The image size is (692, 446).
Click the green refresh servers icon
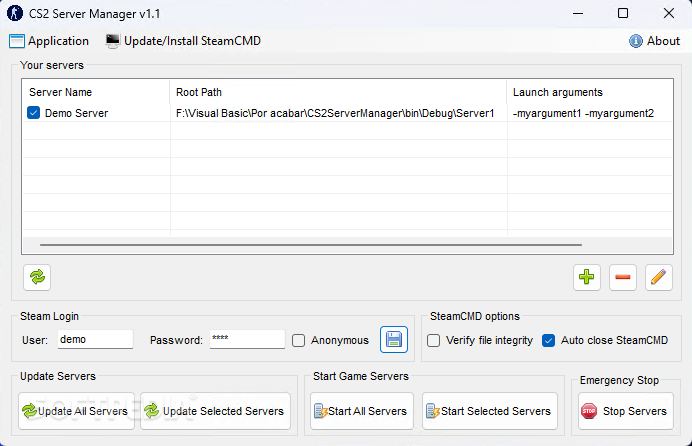(37, 277)
